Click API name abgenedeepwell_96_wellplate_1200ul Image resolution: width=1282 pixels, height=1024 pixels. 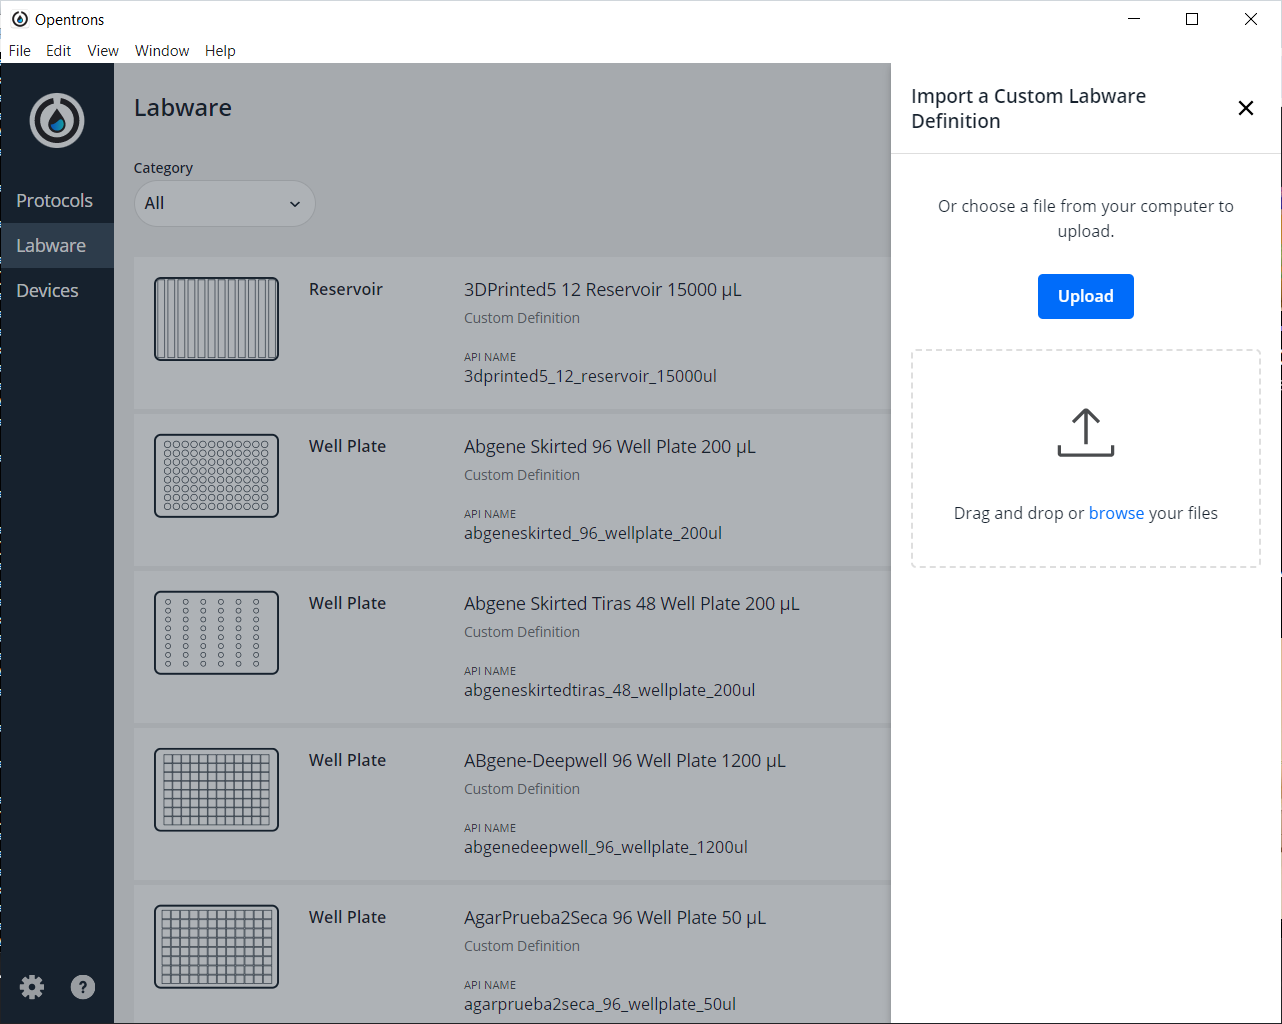(x=606, y=848)
